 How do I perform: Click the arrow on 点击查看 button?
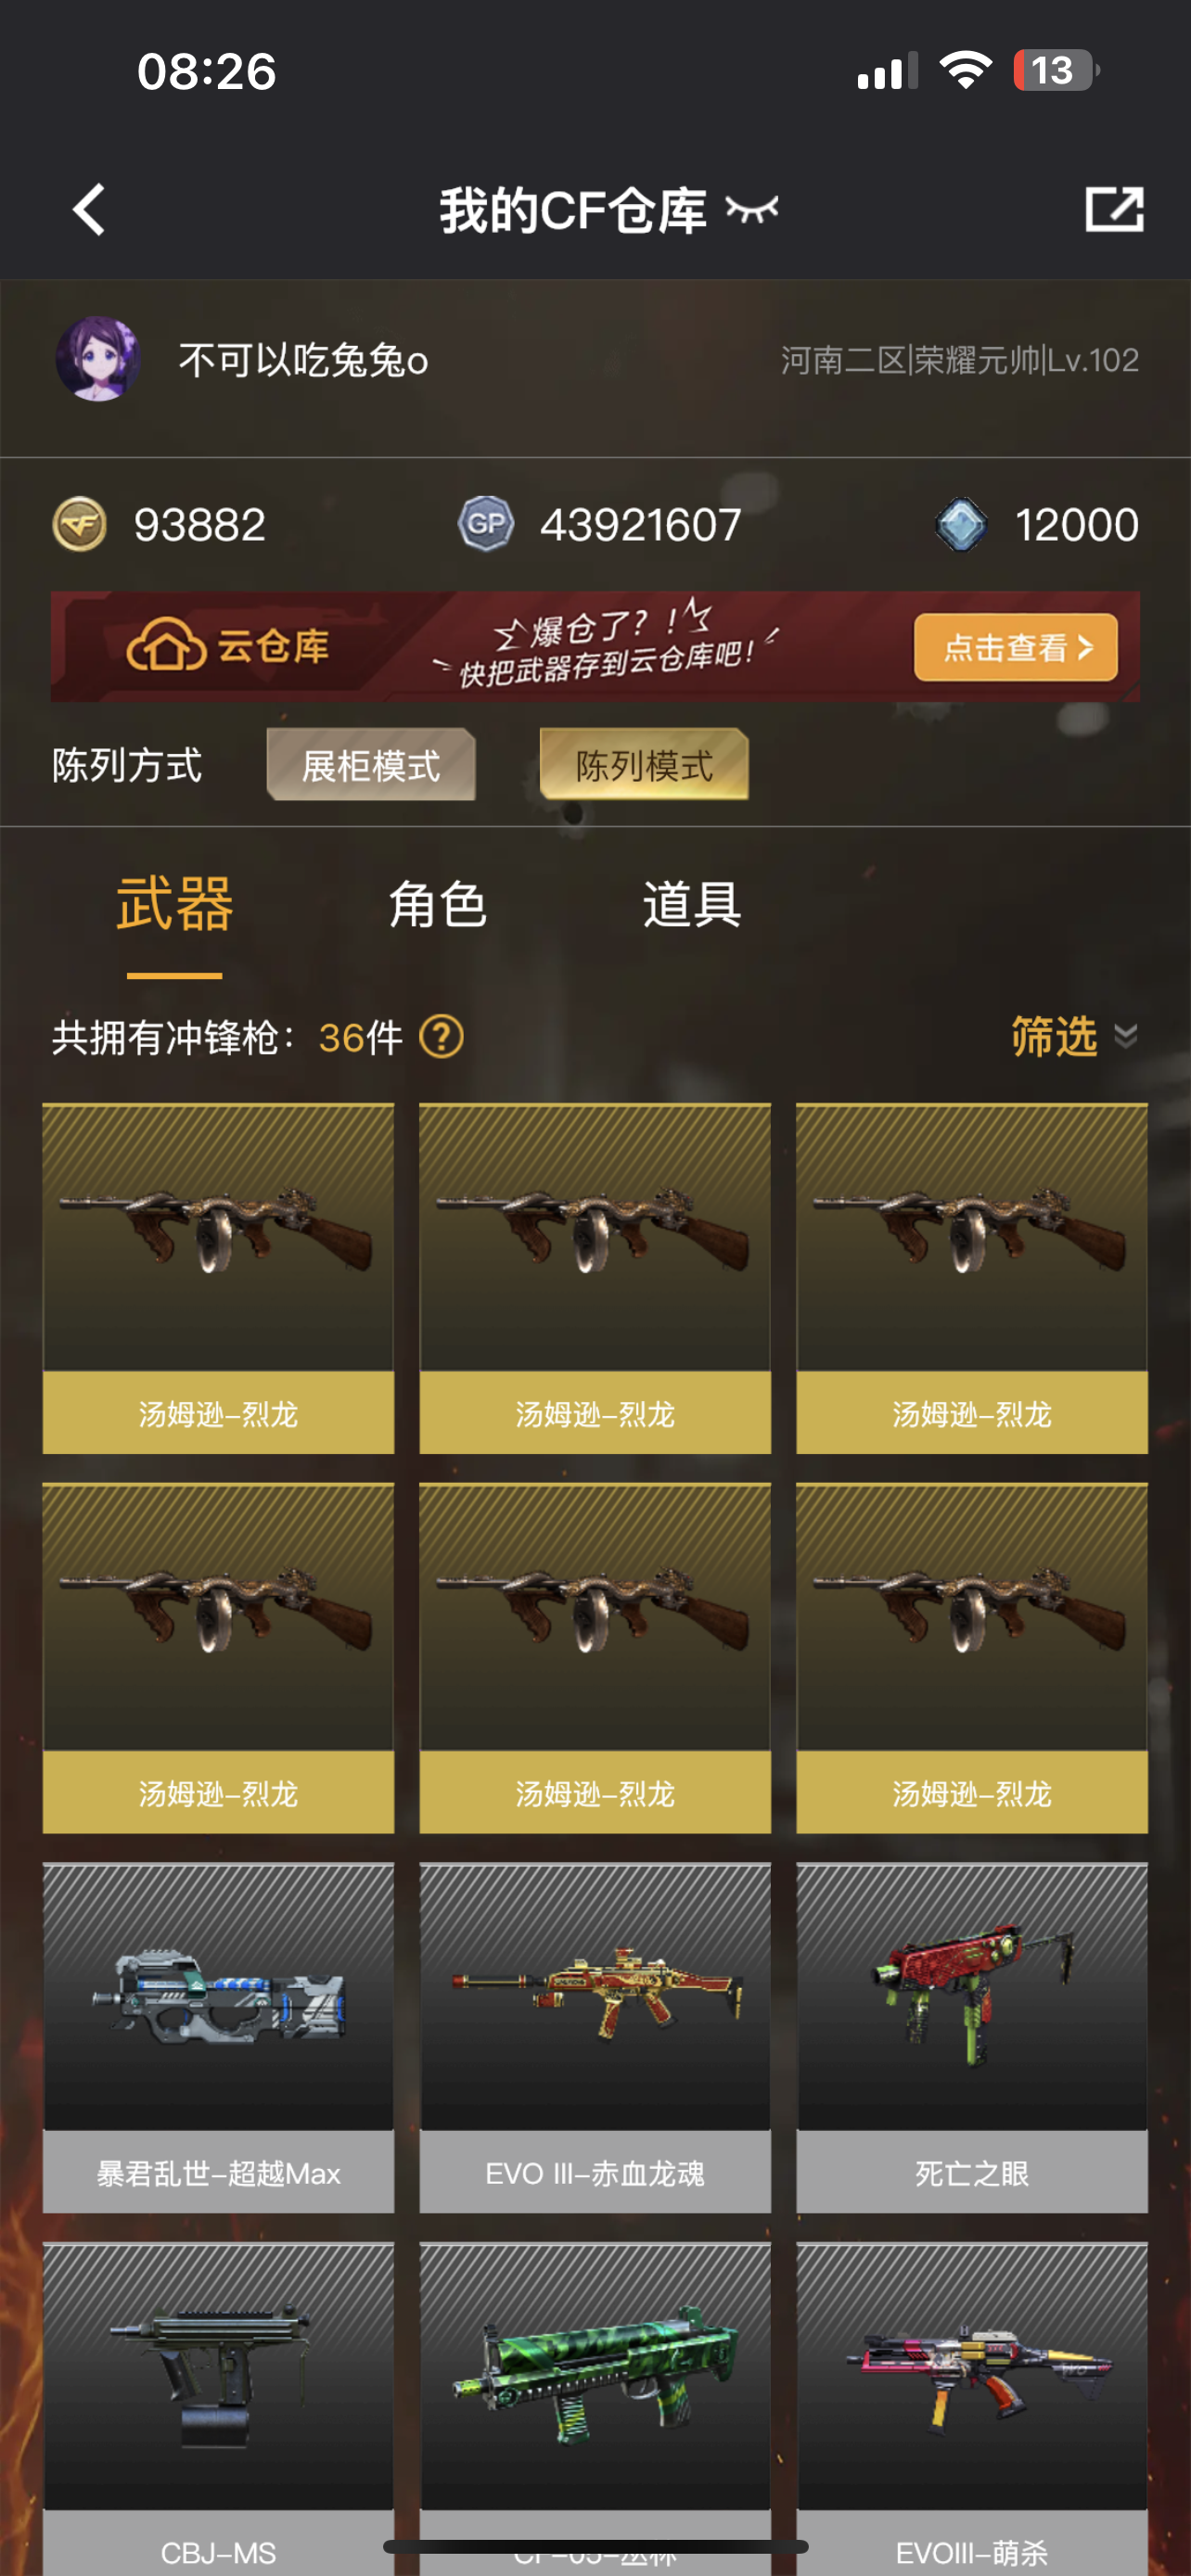click(x=1086, y=648)
